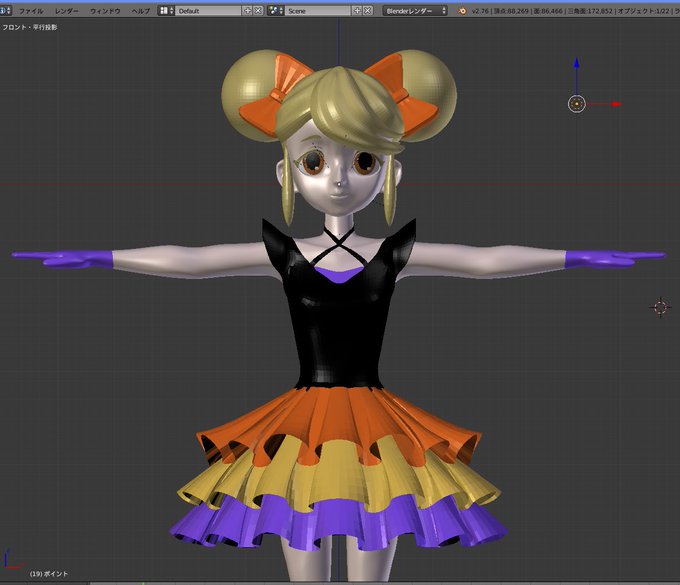Add a new scene with the plus button

[357, 10]
